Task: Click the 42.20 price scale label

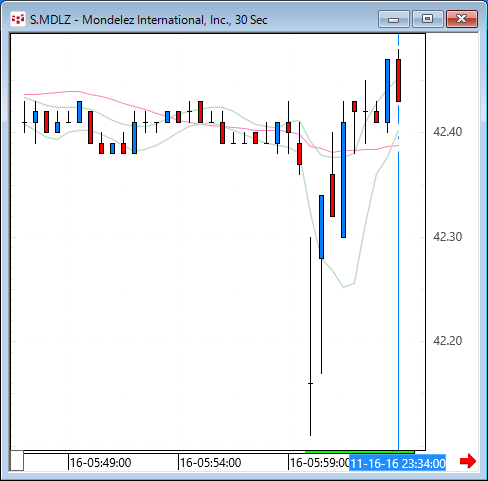Action: click(x=447, y=341)
